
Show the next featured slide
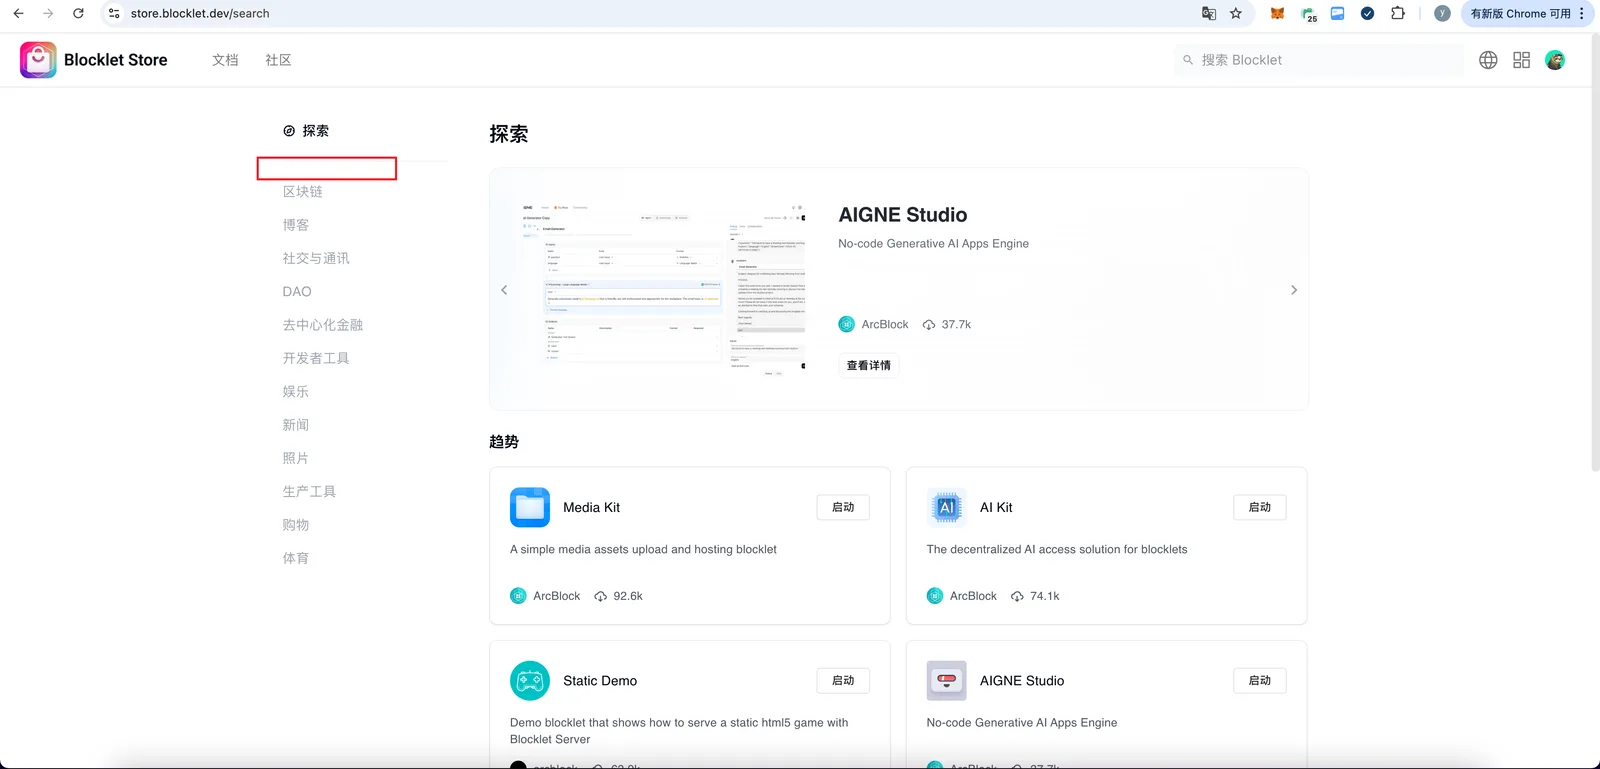coord(1294,290)
